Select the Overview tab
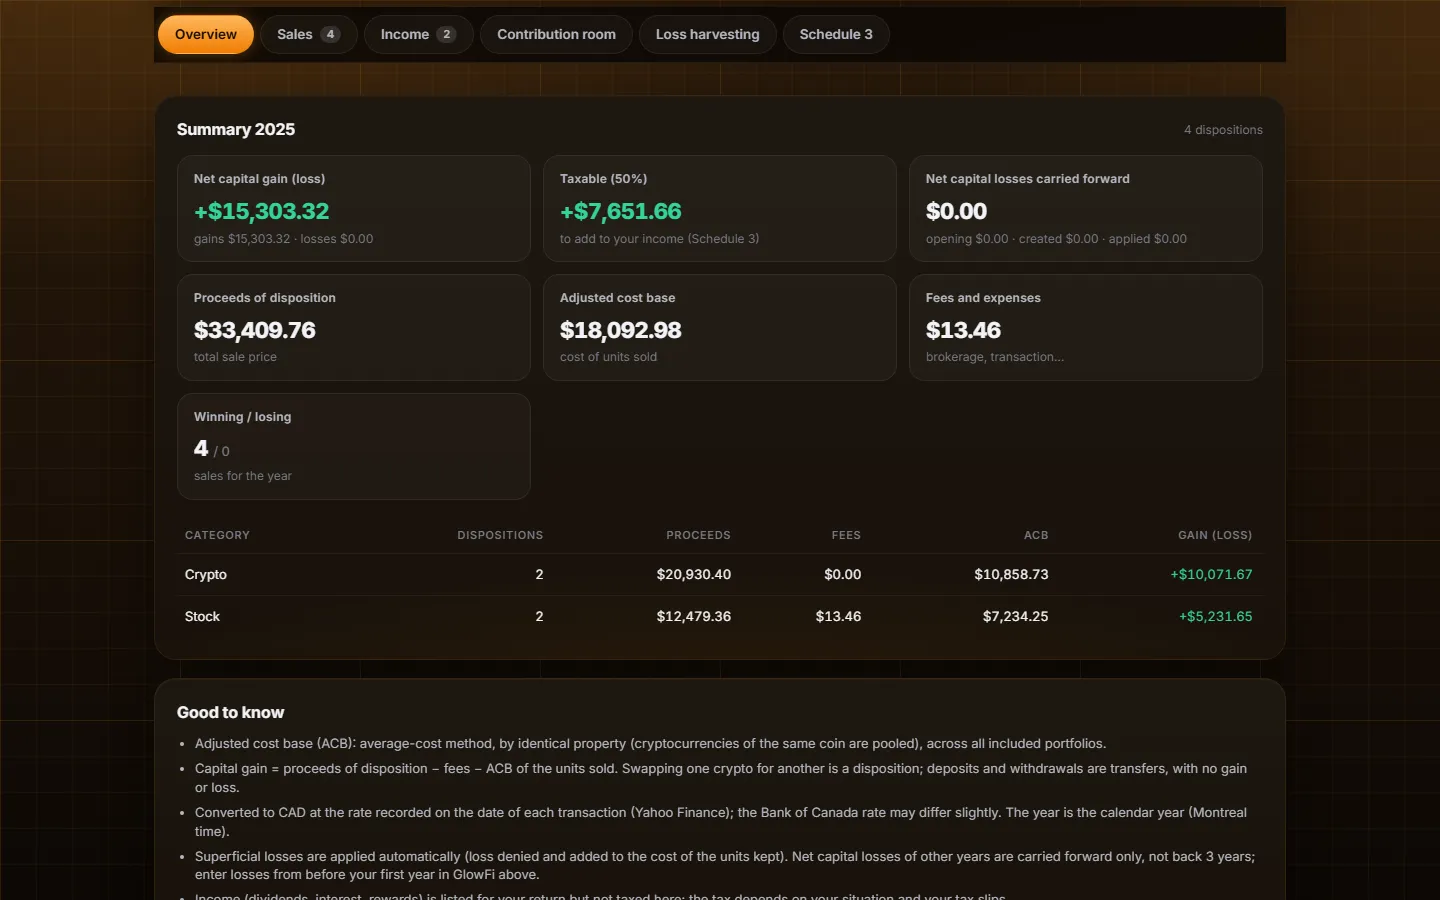The height and width of the screenshot is (900, 1440). pyautogui.click(x=206, y=34)
